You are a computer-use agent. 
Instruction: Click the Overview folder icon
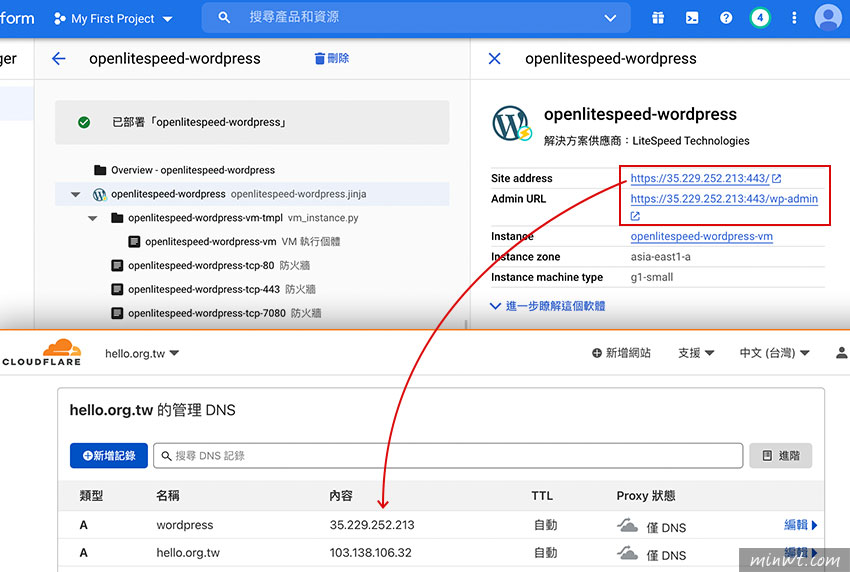click(100, 170)
